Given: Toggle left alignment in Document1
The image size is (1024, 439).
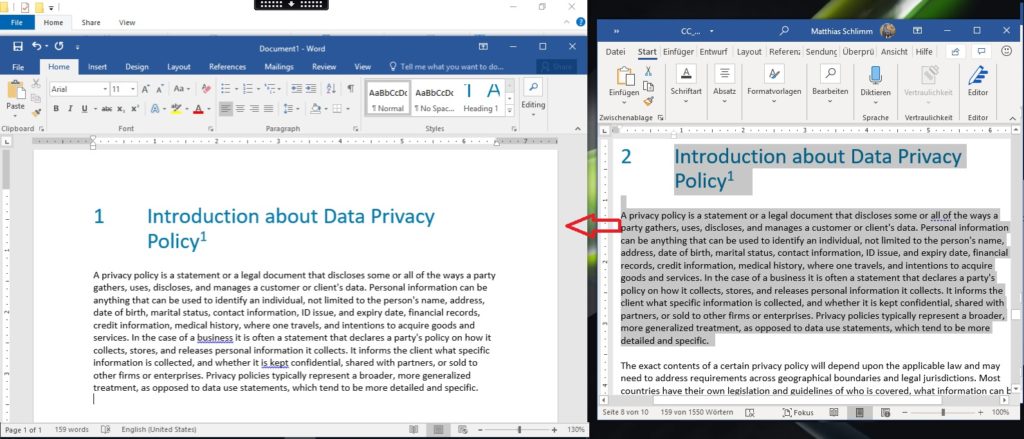Looking at the screenshot, I should [x=226, y=108].
